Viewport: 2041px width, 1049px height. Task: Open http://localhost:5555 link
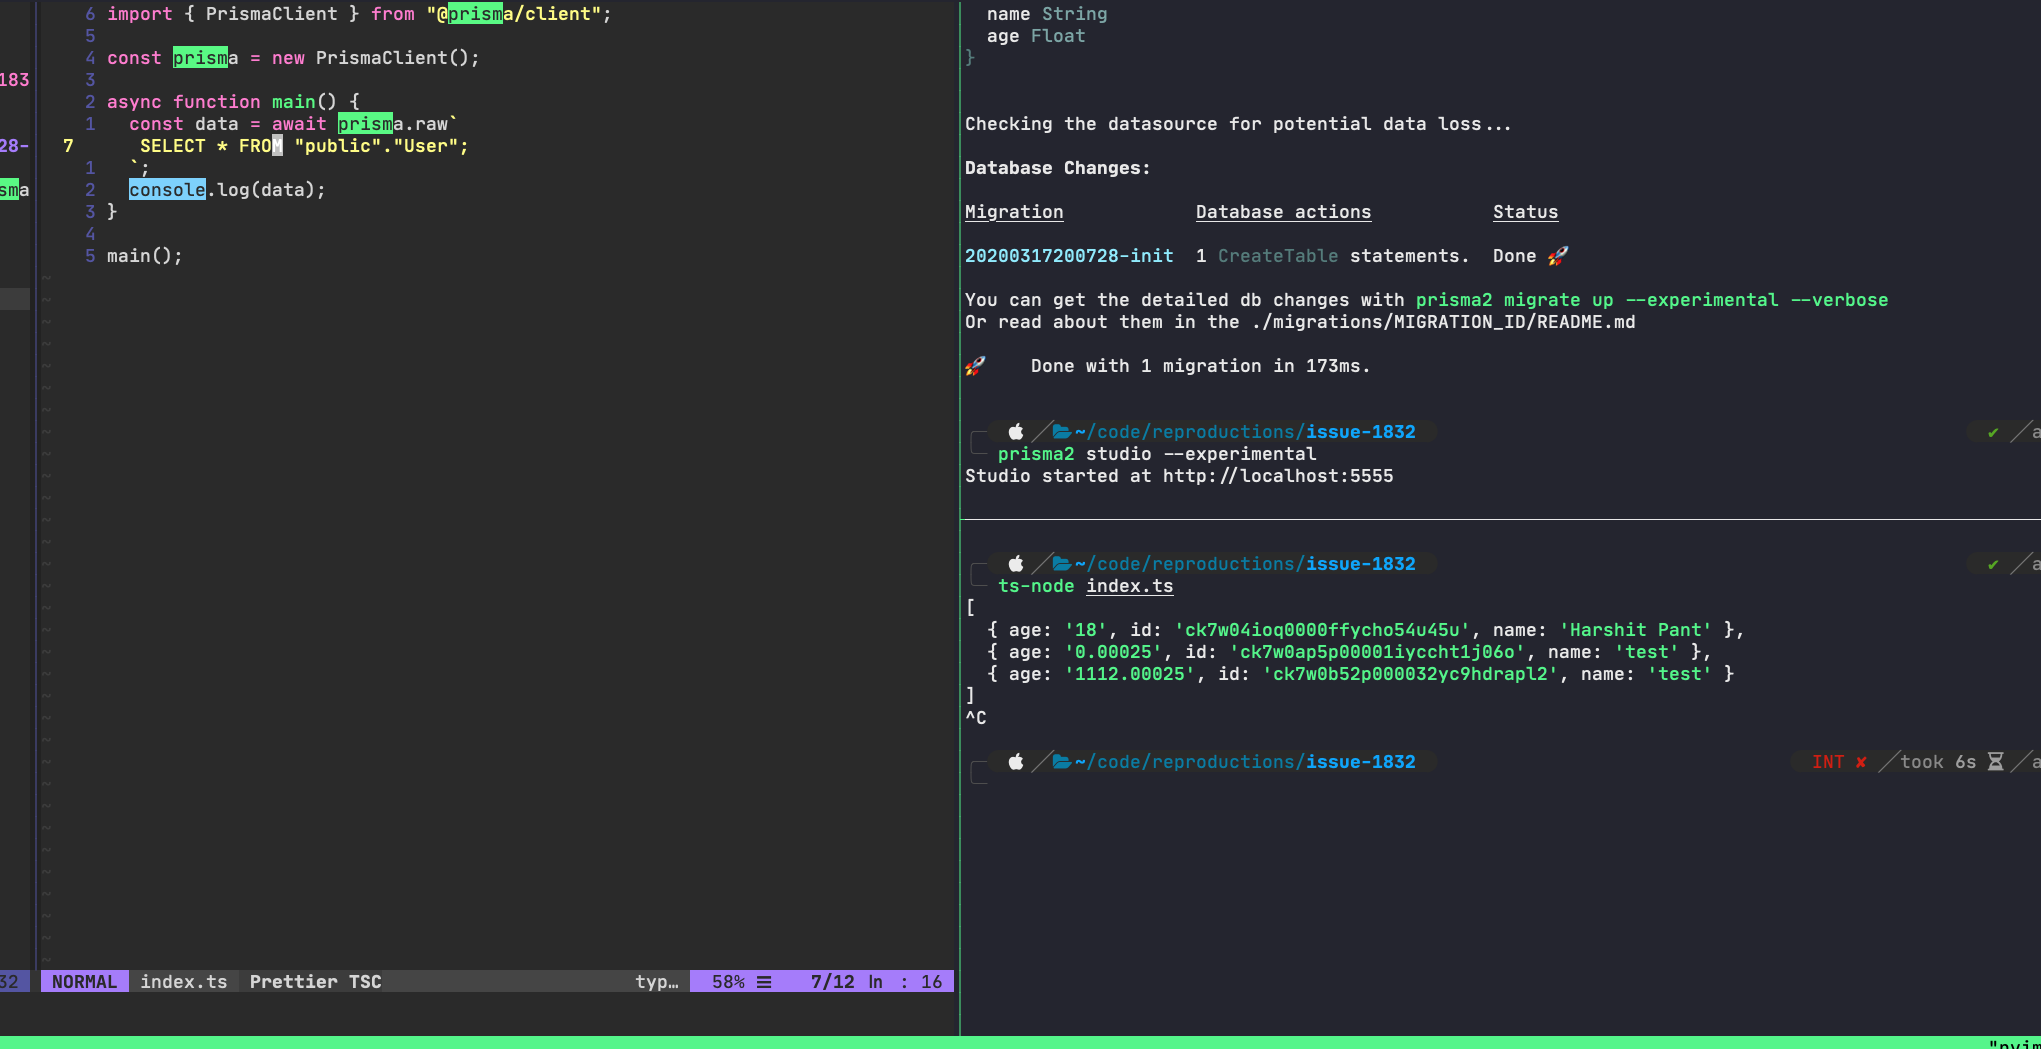coord(1278,476)
